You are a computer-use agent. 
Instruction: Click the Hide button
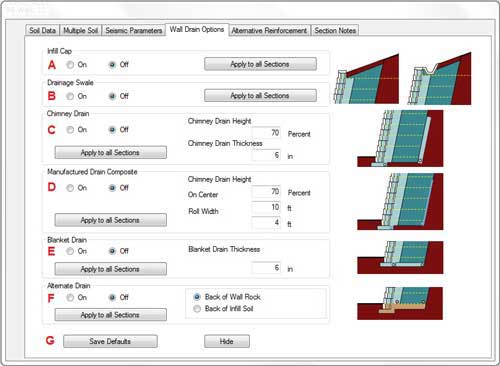coord(227,341)
